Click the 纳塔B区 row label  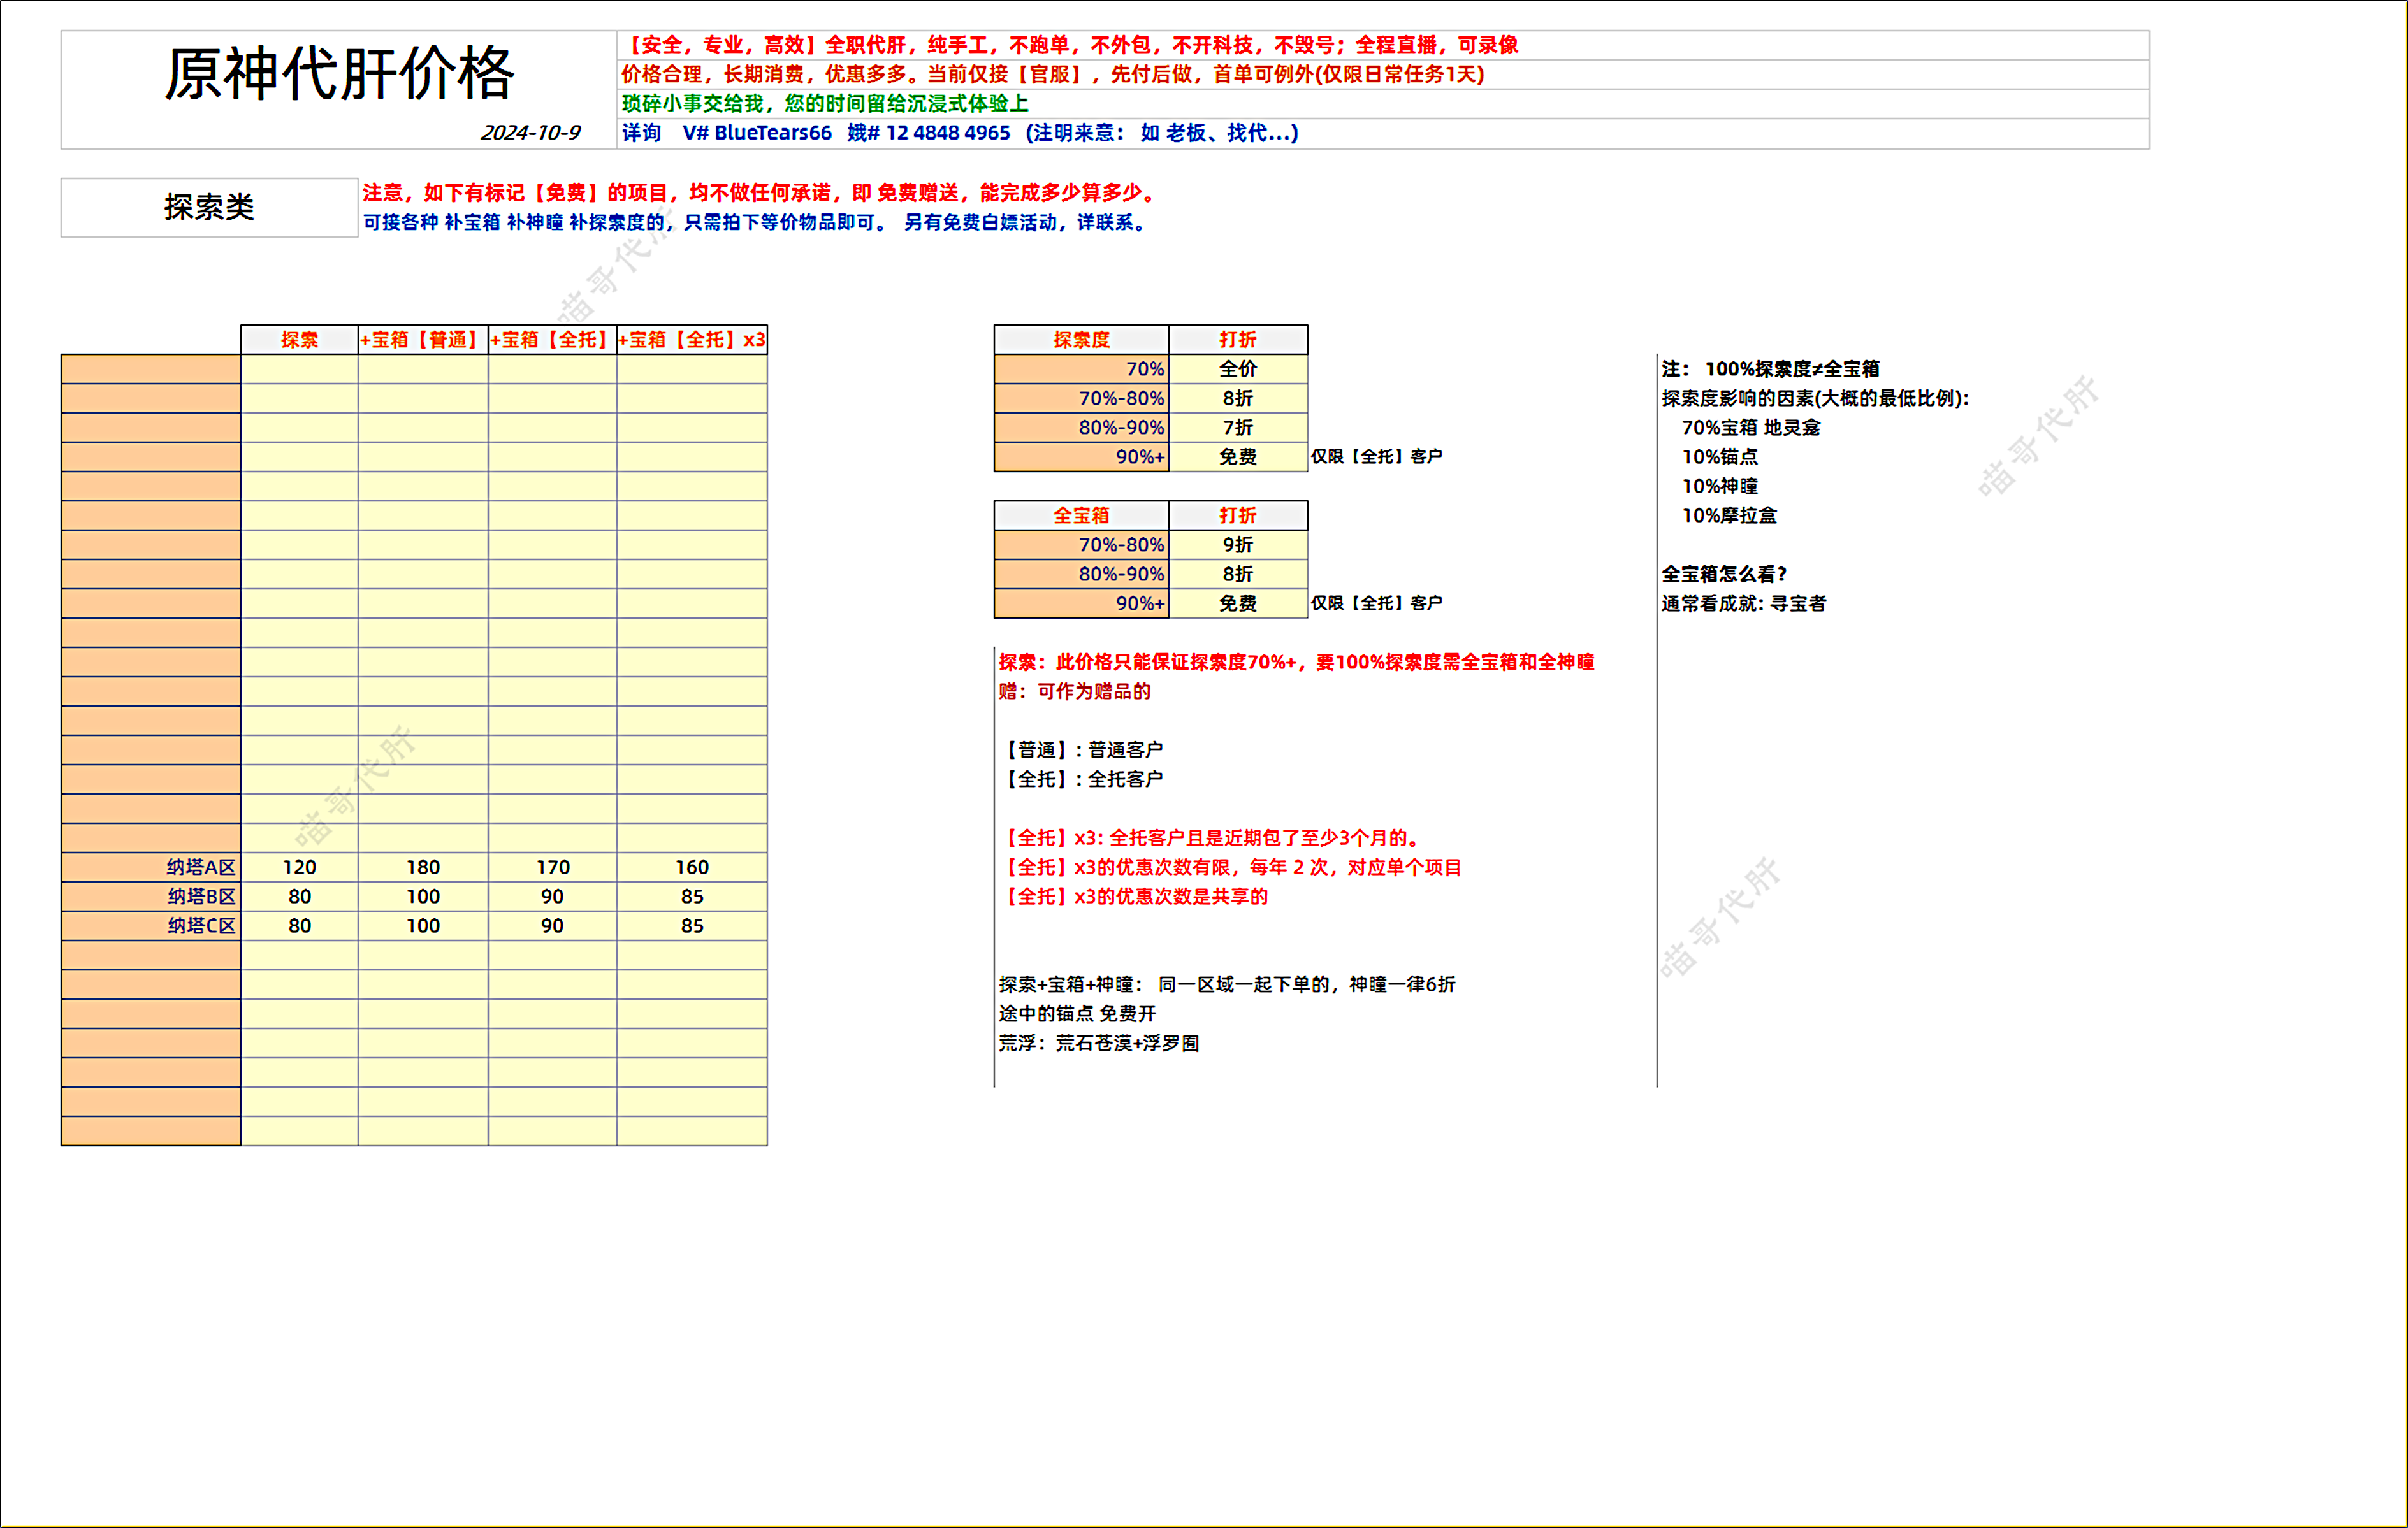tap(201, 896)
